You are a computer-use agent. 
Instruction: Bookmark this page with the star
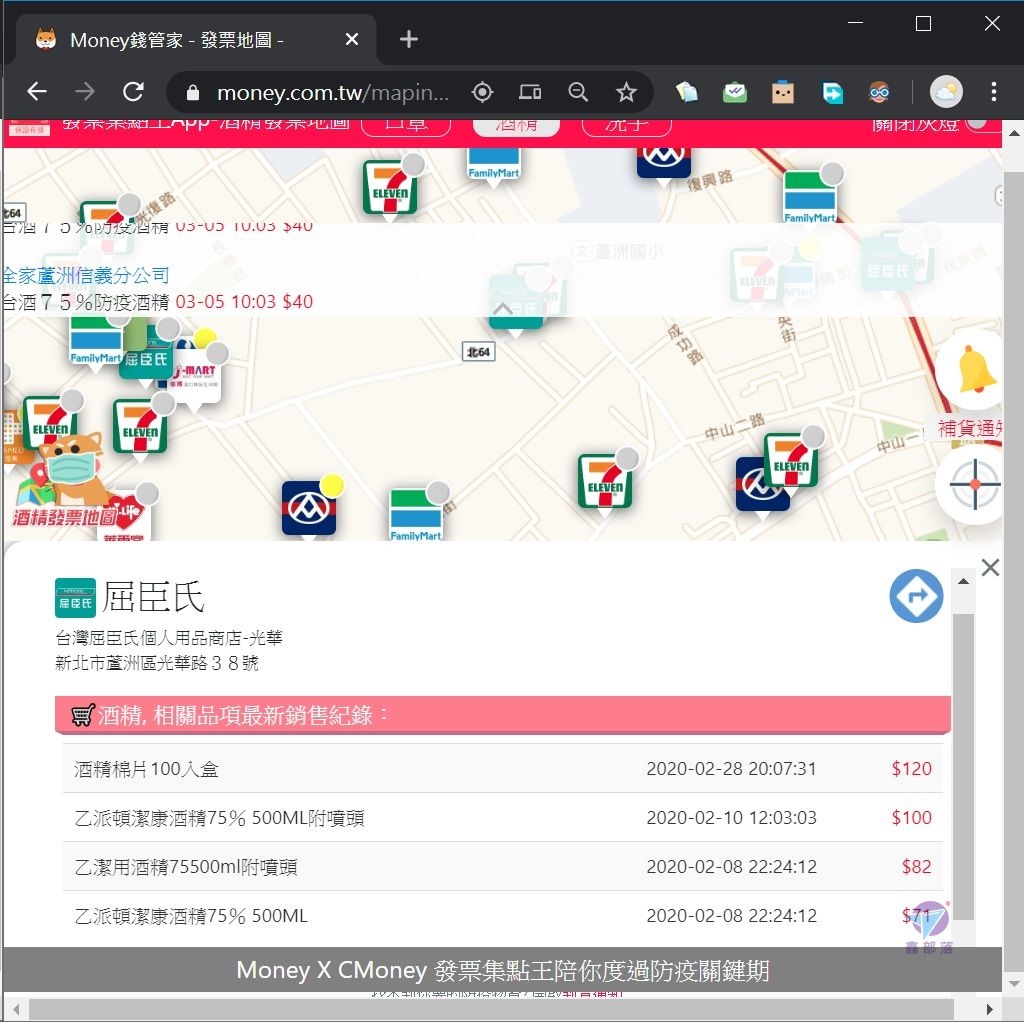click(x=626, y=92)
